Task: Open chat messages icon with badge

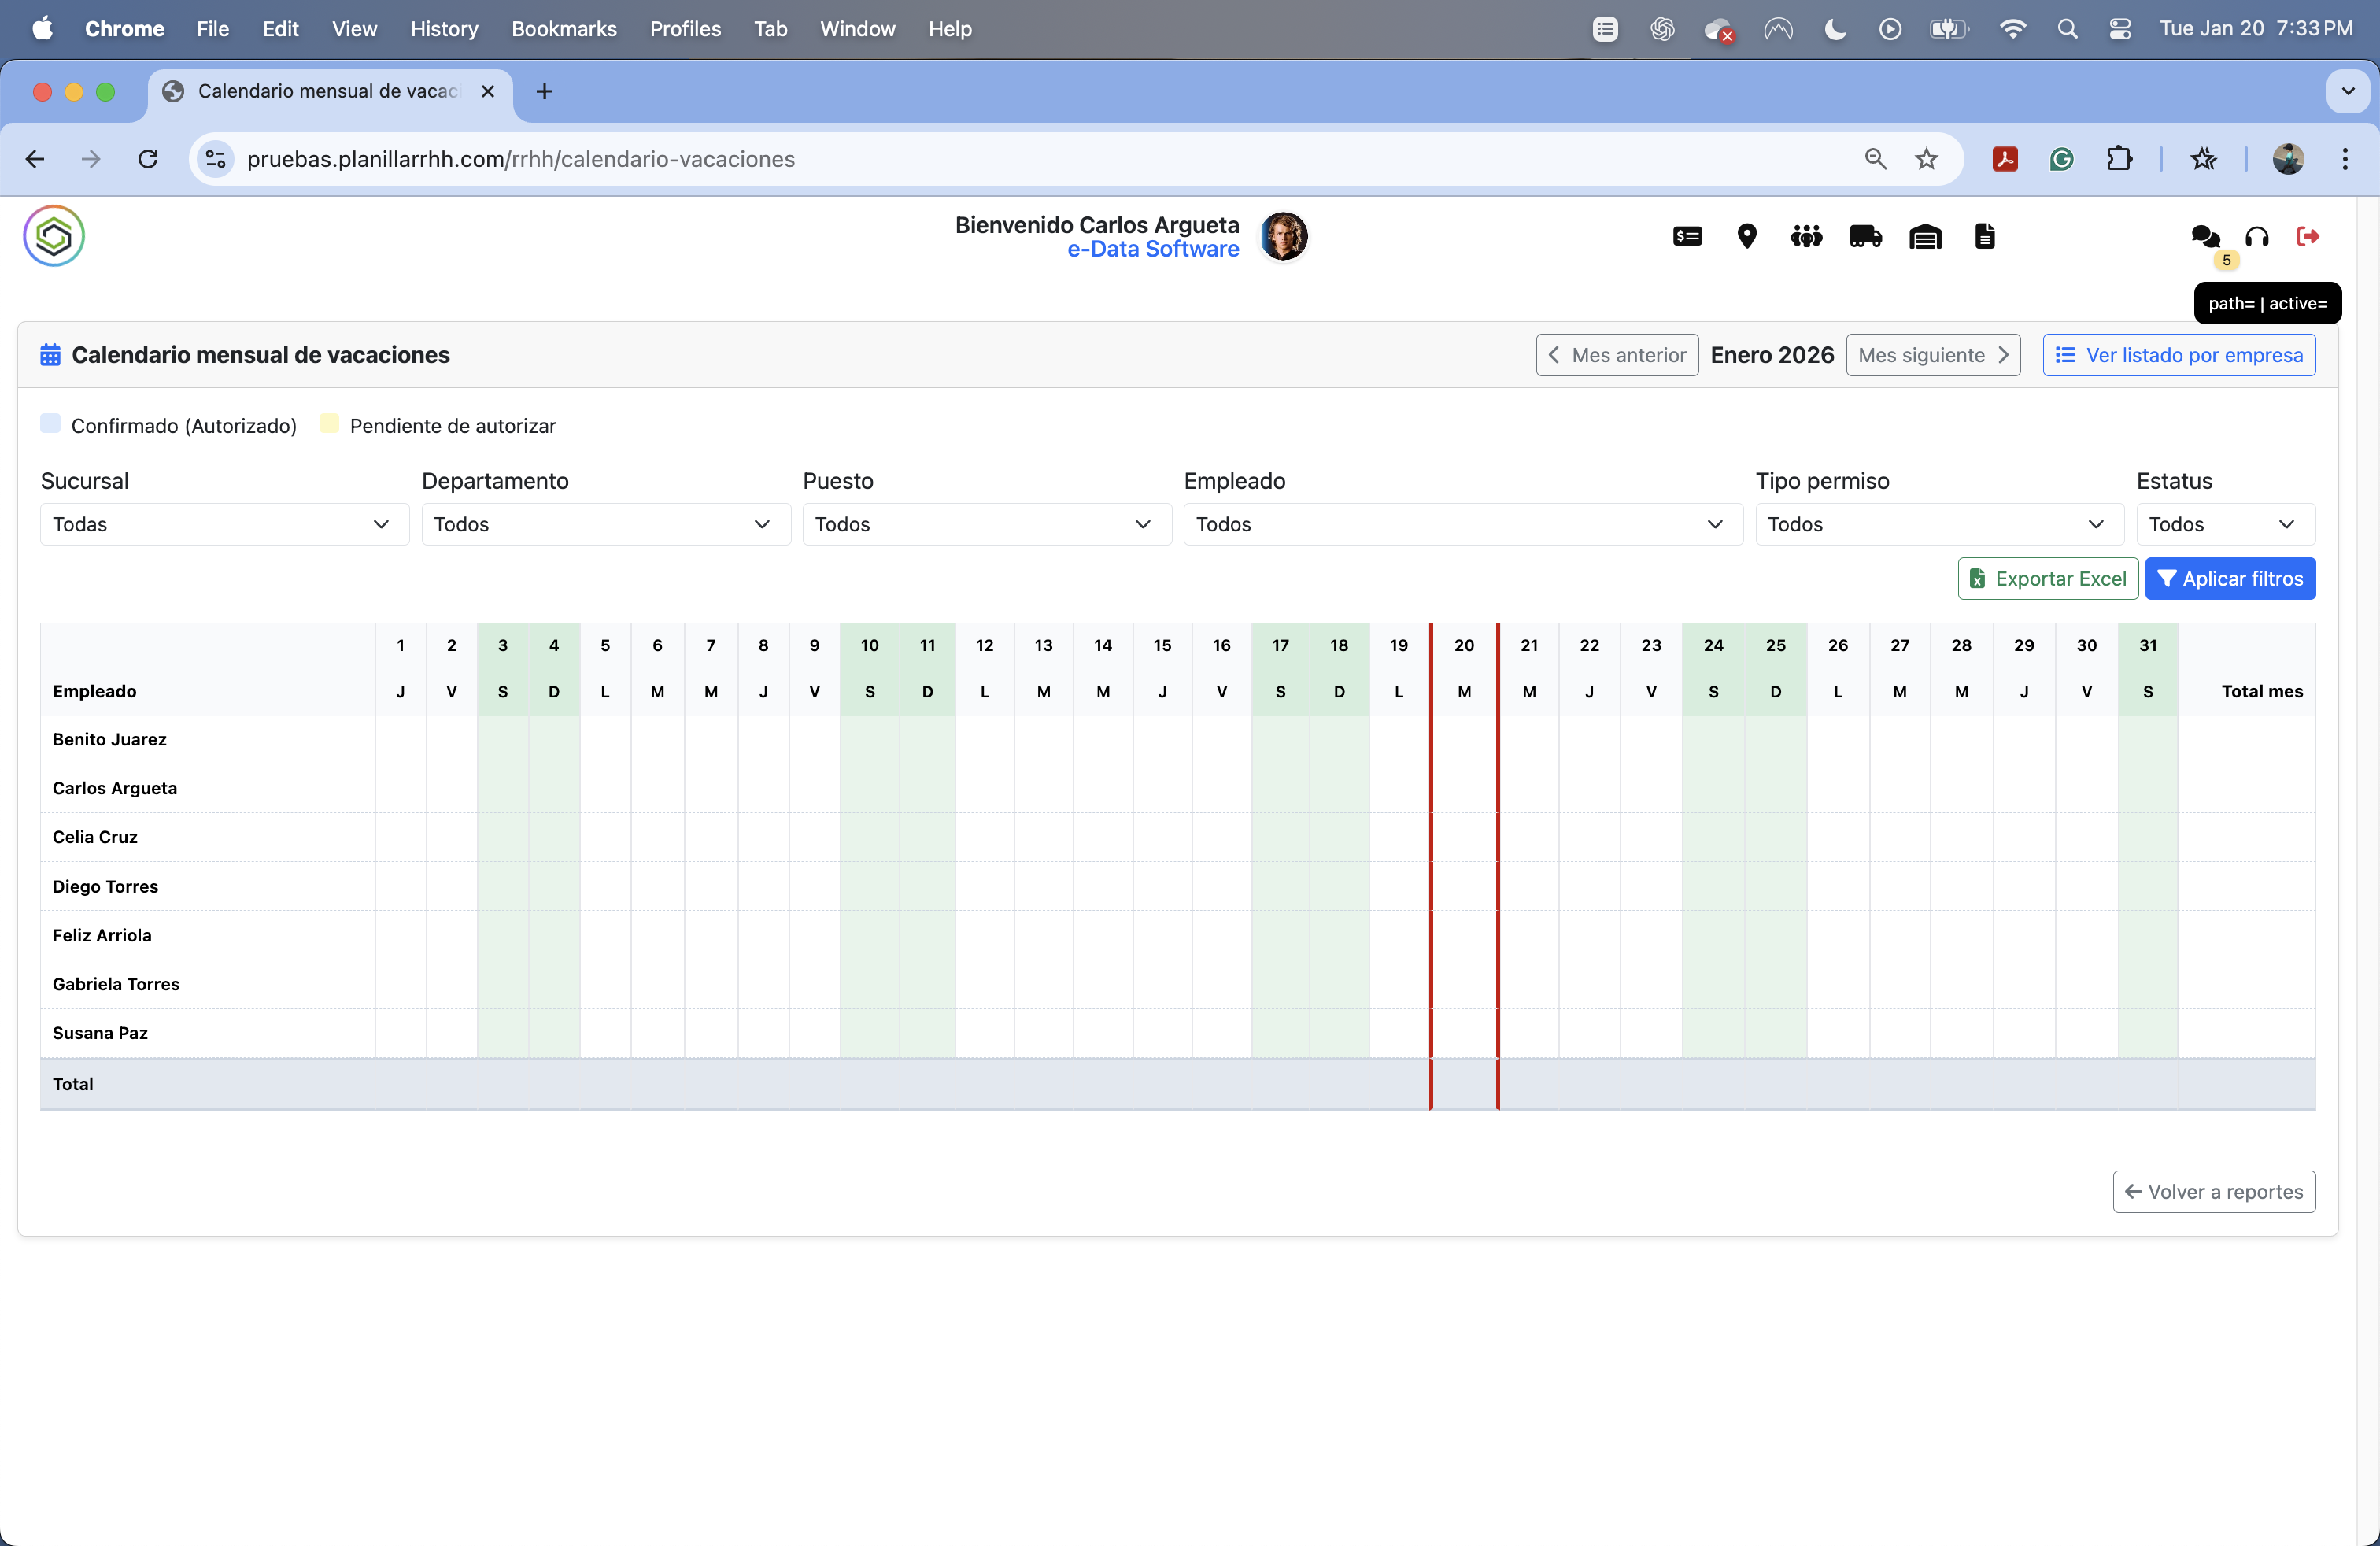Action: pyautogui.click(x=2205, y=237)
